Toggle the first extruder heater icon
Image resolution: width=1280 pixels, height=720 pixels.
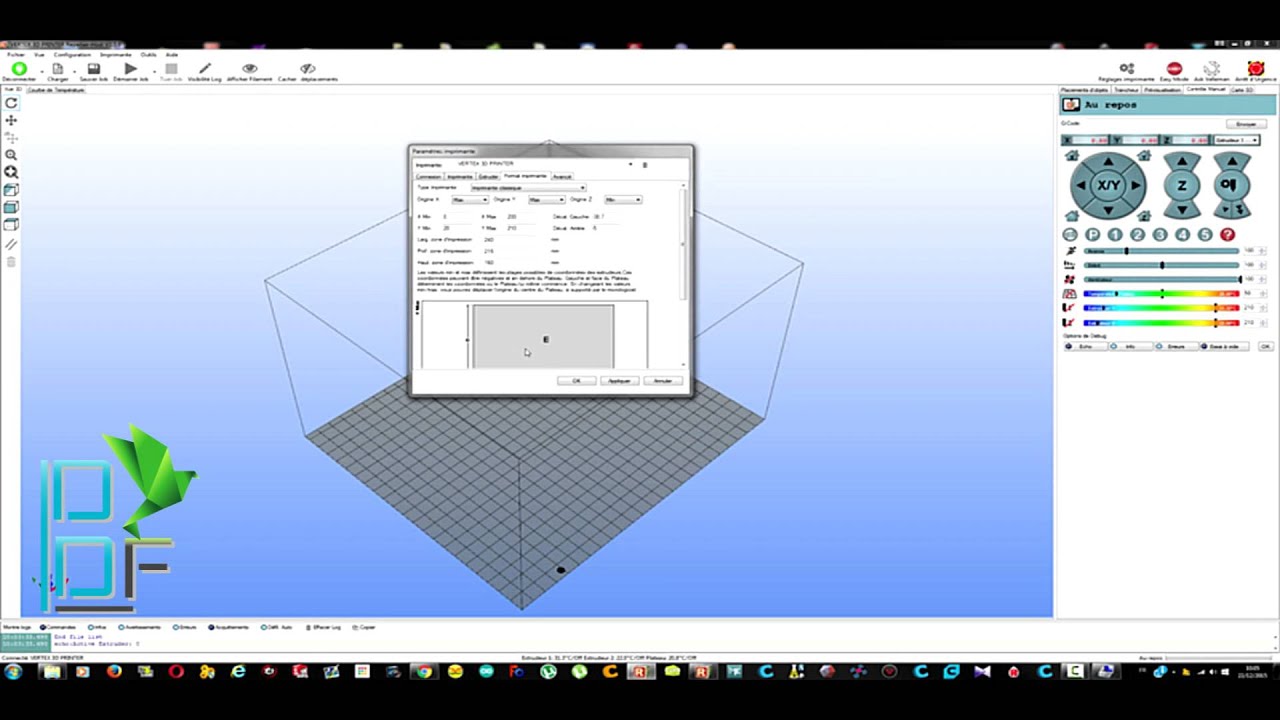click(x=1069, y=308)
